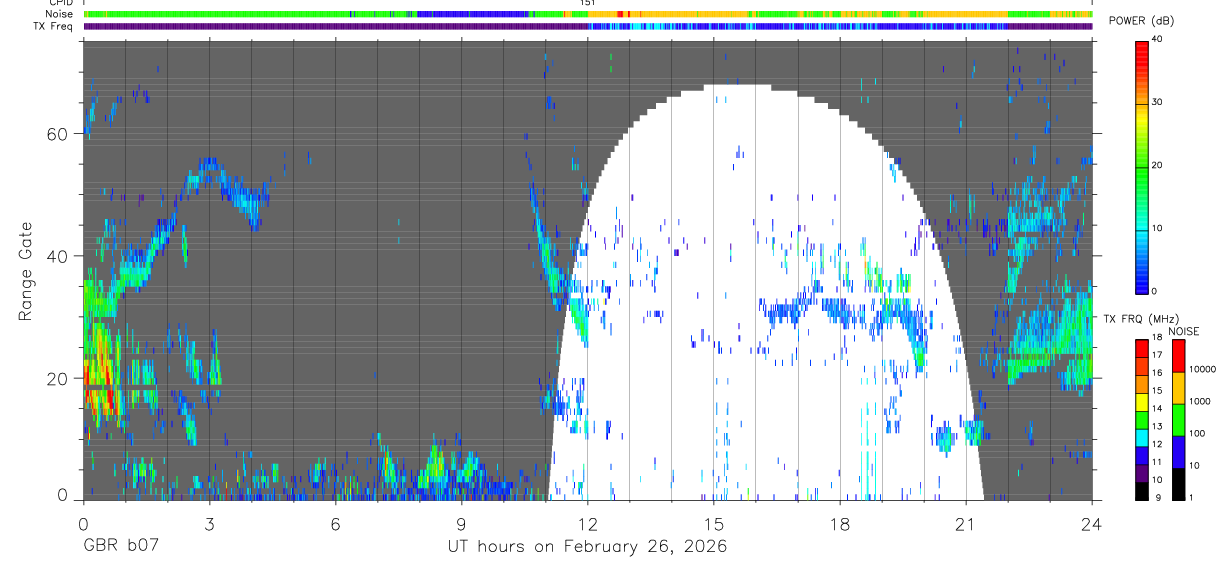This screenshot has width=1228, height=567.
Task: Click the 'UT hours on February 26, 2026' label
Action: point(587,547)
